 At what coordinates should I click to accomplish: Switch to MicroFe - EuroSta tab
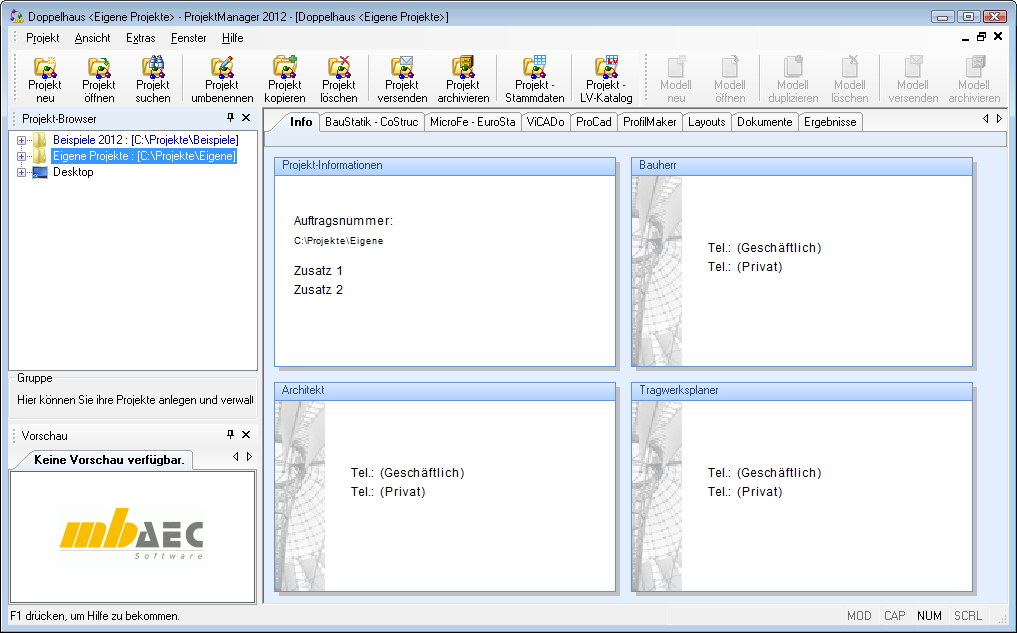tap(472, 121)
